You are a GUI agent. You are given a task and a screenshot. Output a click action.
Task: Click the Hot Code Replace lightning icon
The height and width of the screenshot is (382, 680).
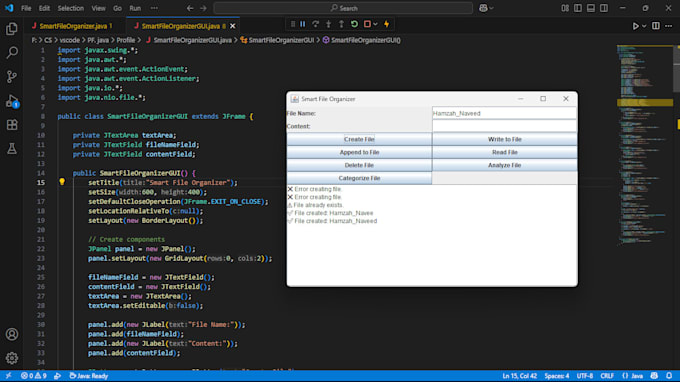[387, 24]
